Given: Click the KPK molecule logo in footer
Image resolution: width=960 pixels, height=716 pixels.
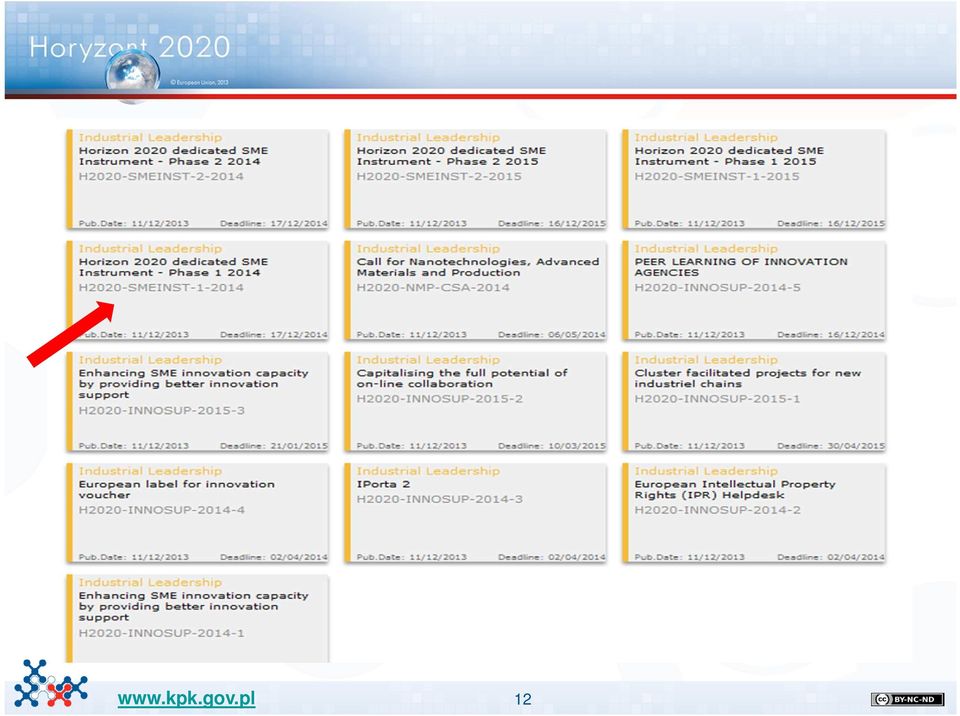Looking at the screenshot, I should [51, 683].
